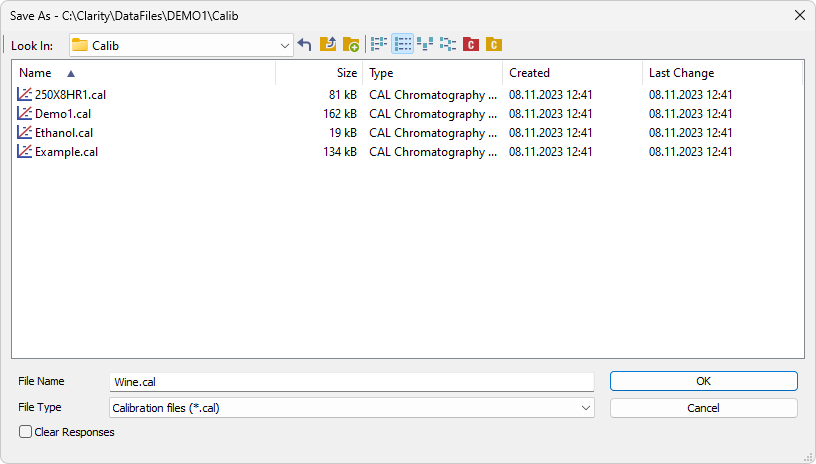
Task: Click the Demo1.cal file icon
Action: coord(24,113)
